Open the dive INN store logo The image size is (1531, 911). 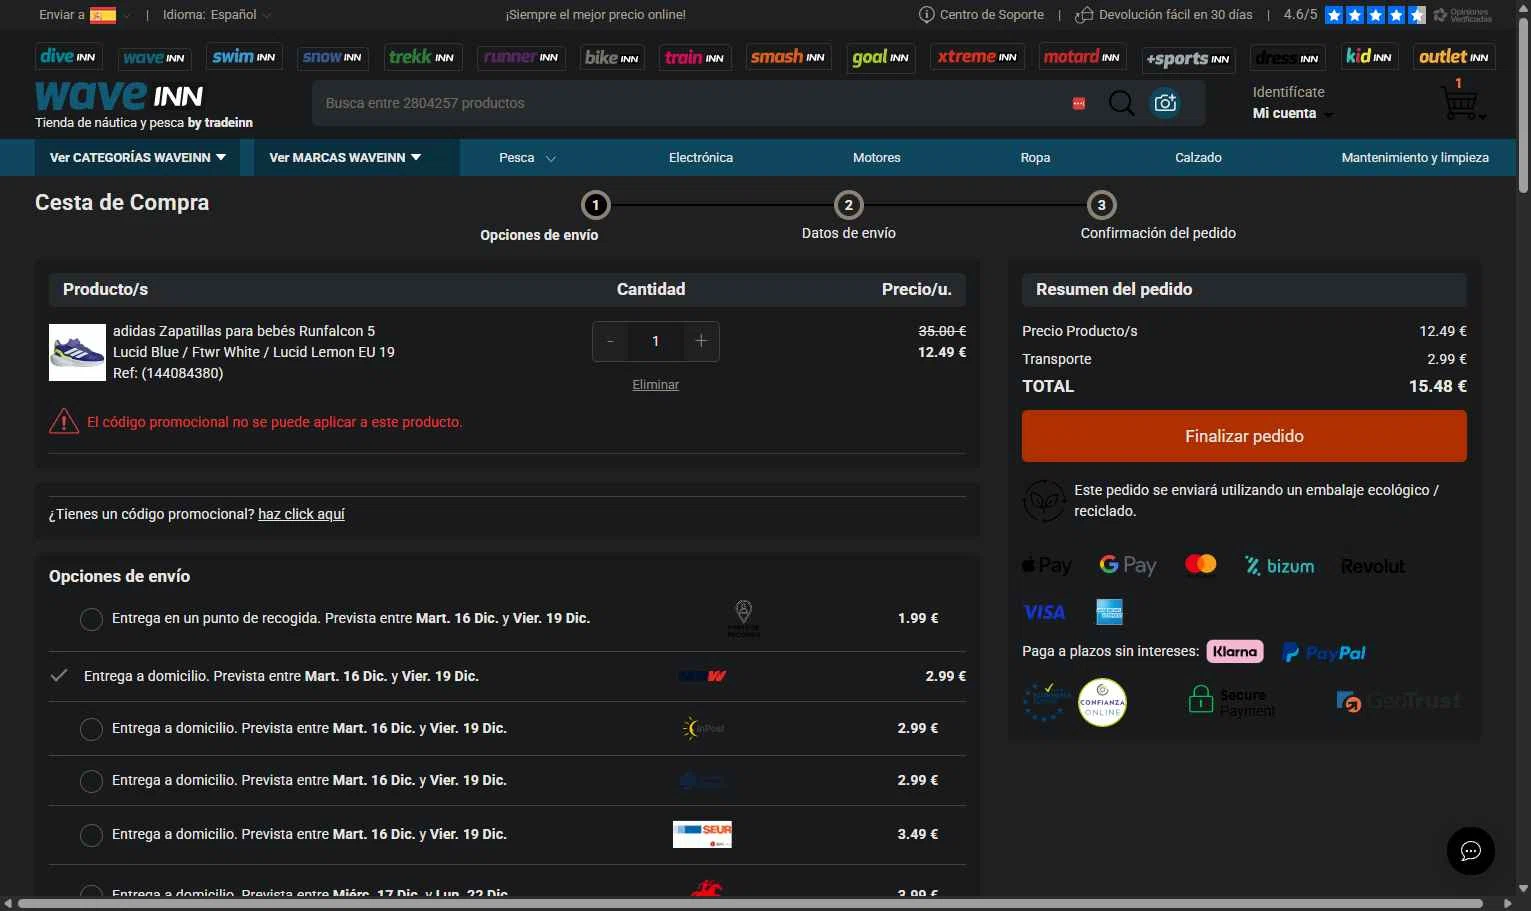(x=68, y=57)
